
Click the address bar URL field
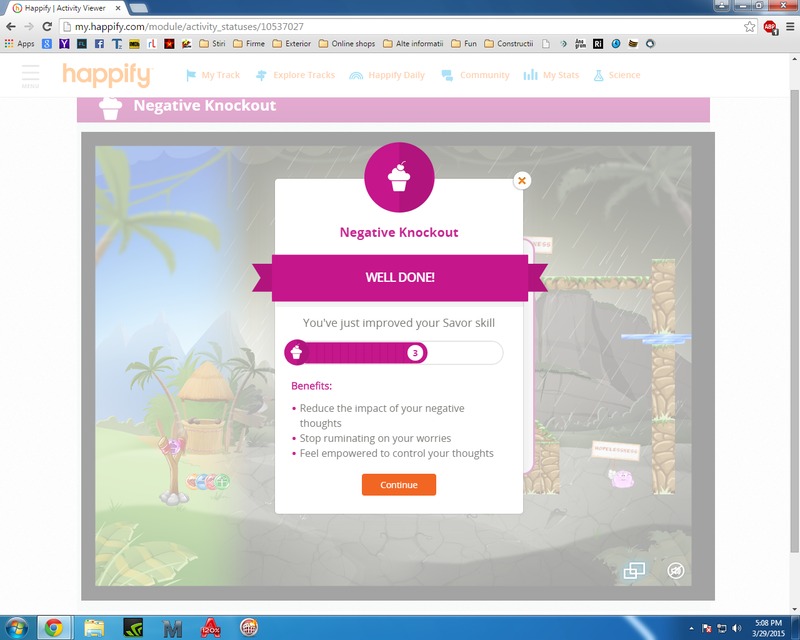click(408, 27)
